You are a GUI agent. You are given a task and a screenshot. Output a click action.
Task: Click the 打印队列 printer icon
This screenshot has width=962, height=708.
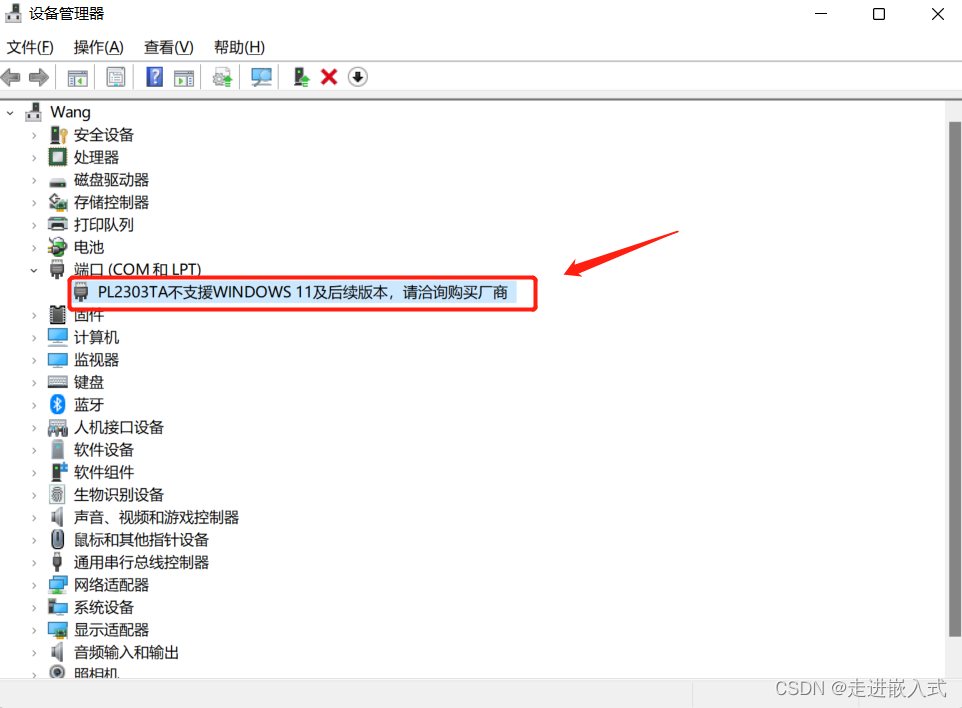(x=58, y=225)
